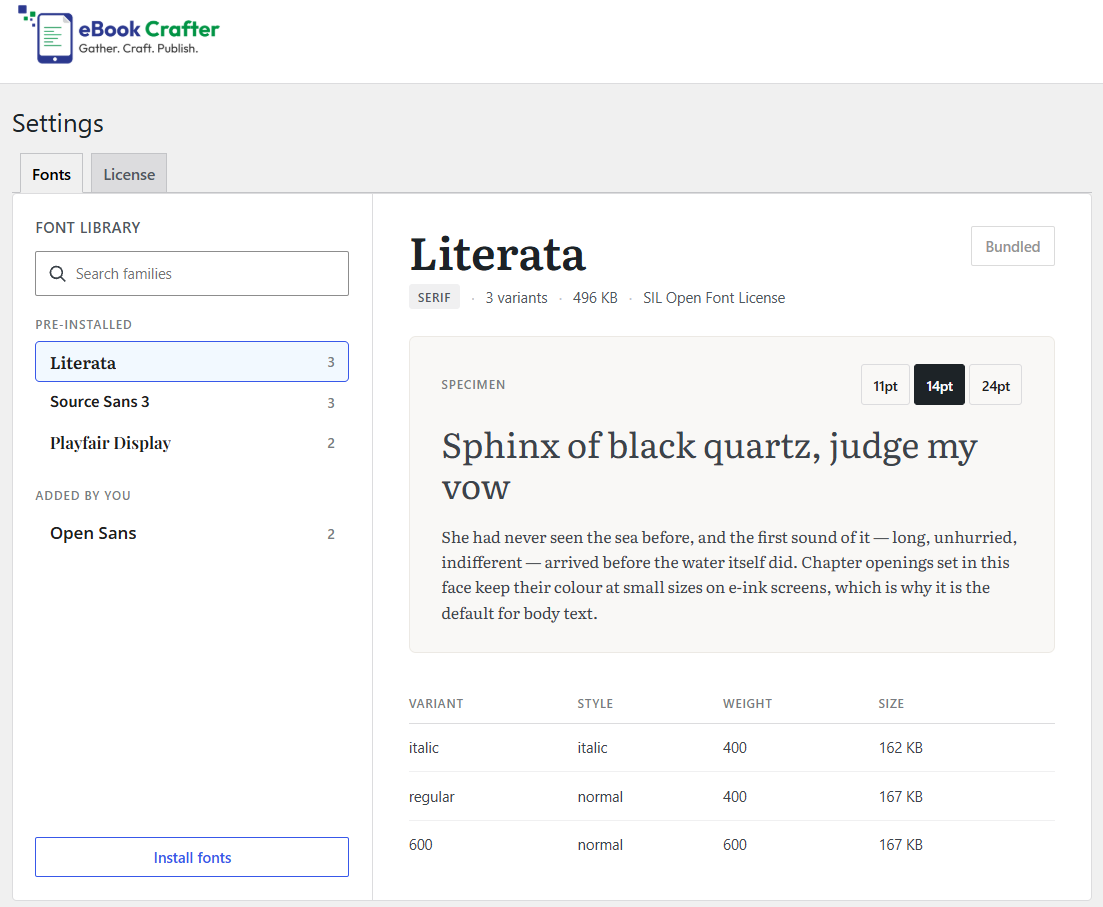The height and width of the screenshot is (907, 1103).
Task: Click the "496 KB" size text
Action: point(595,298)
